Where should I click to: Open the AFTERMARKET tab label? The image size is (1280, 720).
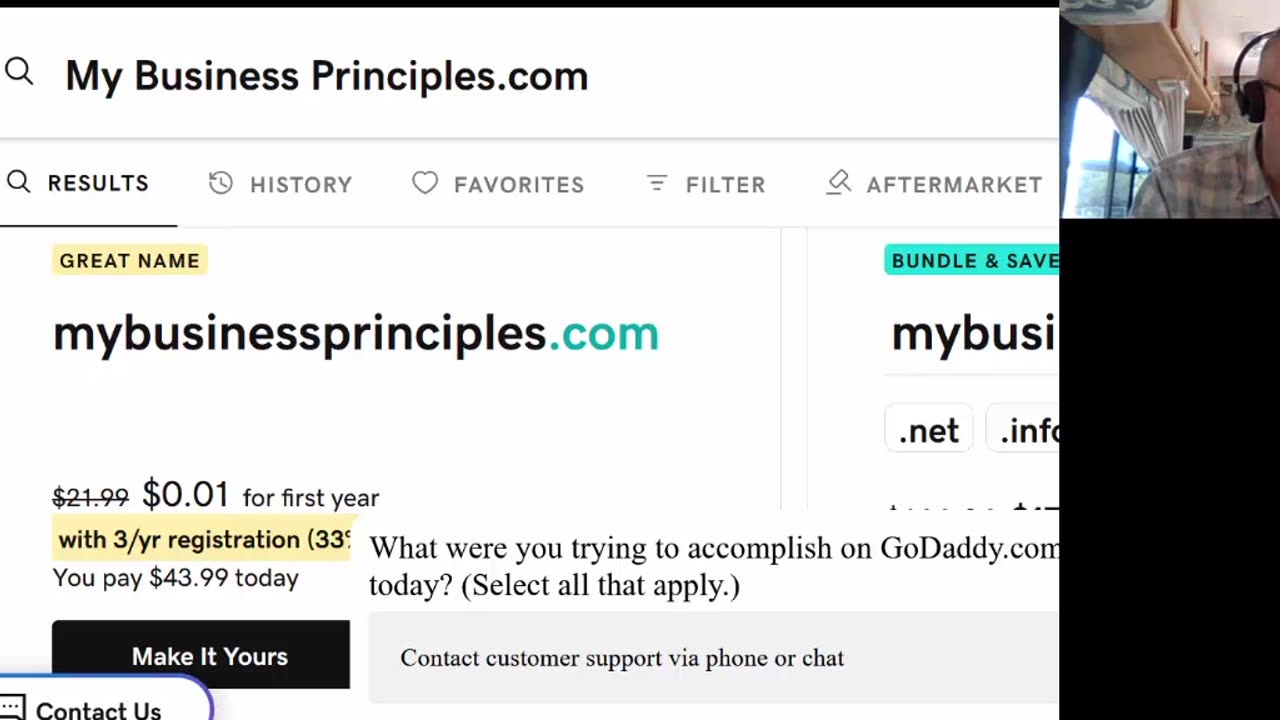[954, 185]
